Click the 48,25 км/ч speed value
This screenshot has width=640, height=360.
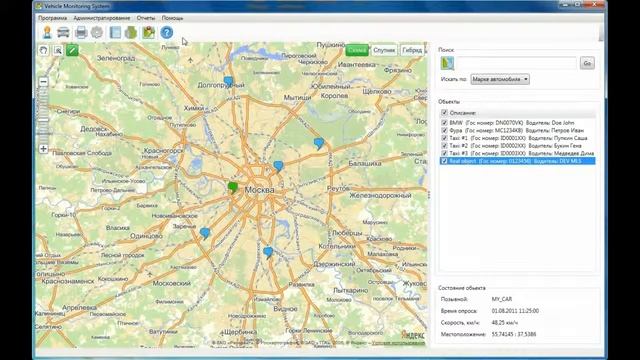(x=504, y=322)
